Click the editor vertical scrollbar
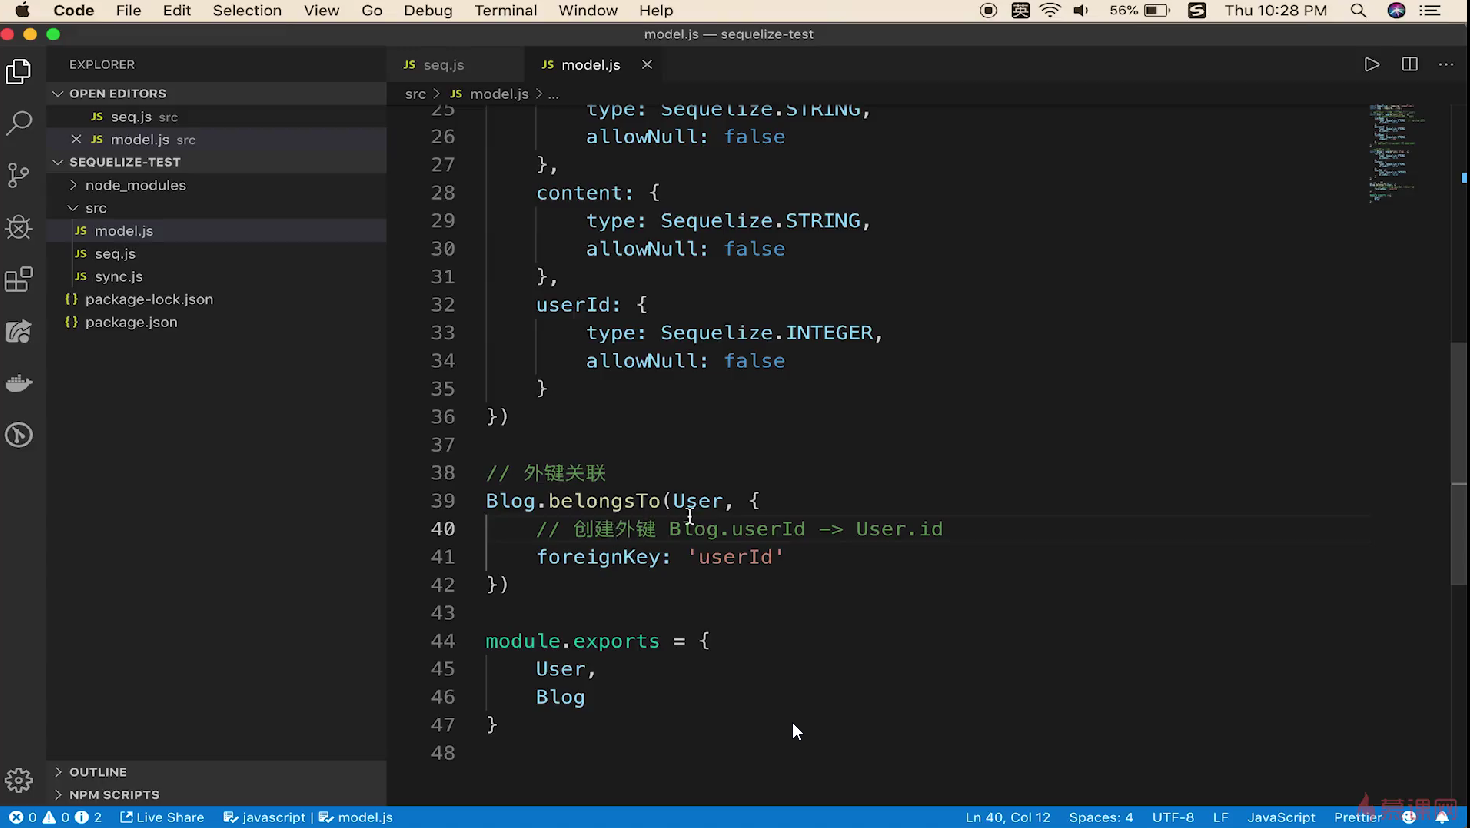This screenshot has height=828, width=1470. 1459,463
